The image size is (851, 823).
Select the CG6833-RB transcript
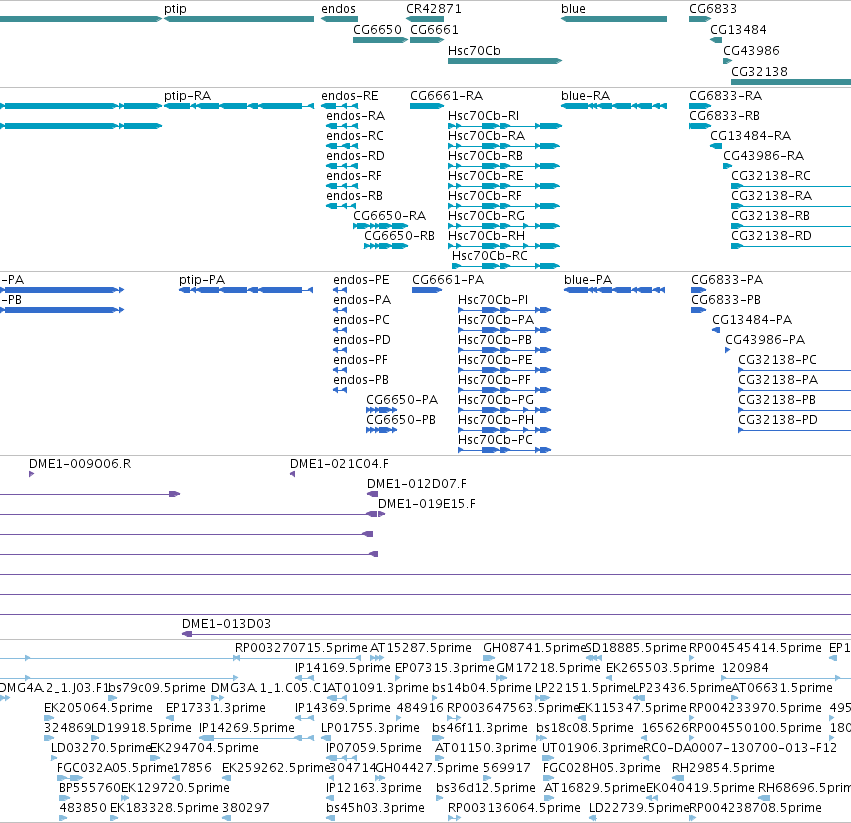[x=700, y=126]
